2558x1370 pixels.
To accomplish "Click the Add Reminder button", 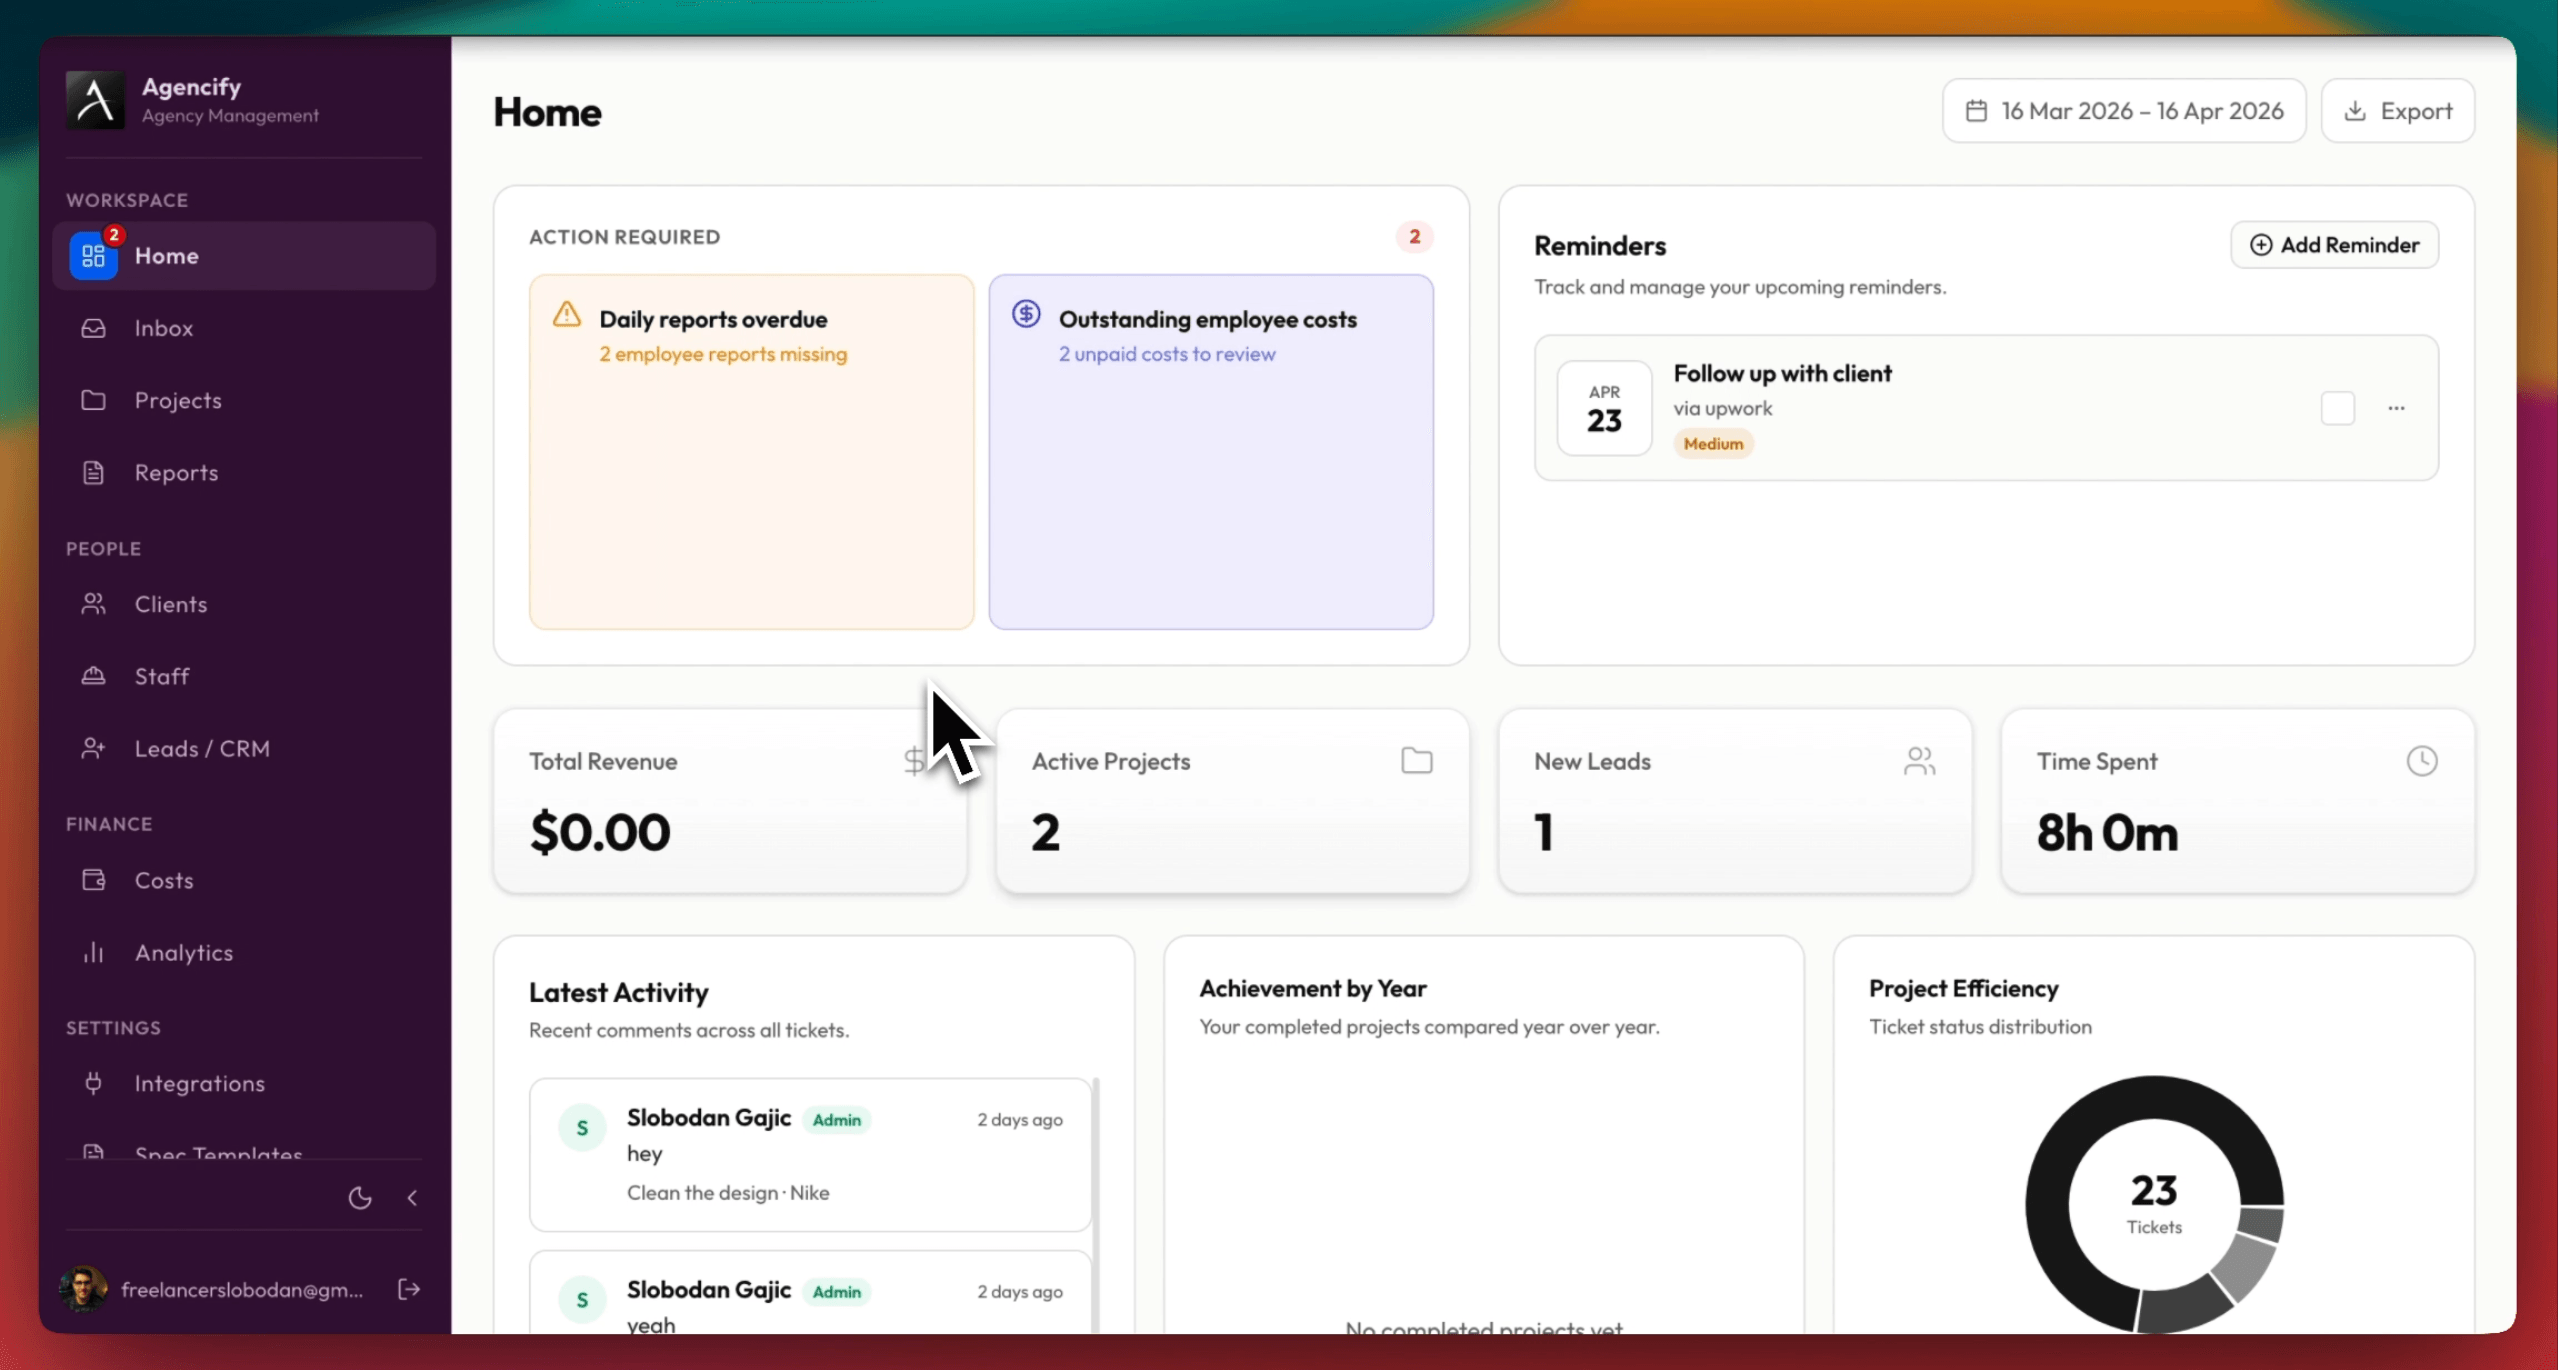I will click(2334, 245).
